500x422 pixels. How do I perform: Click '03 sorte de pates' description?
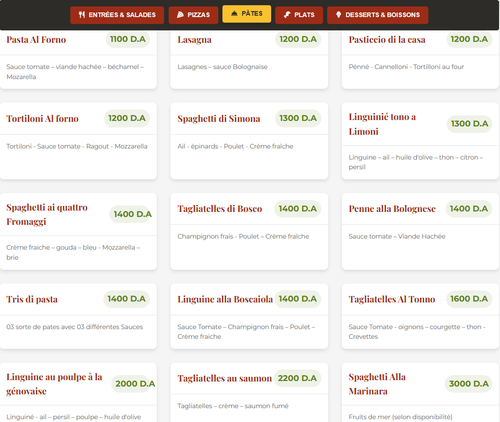(74, 327)
